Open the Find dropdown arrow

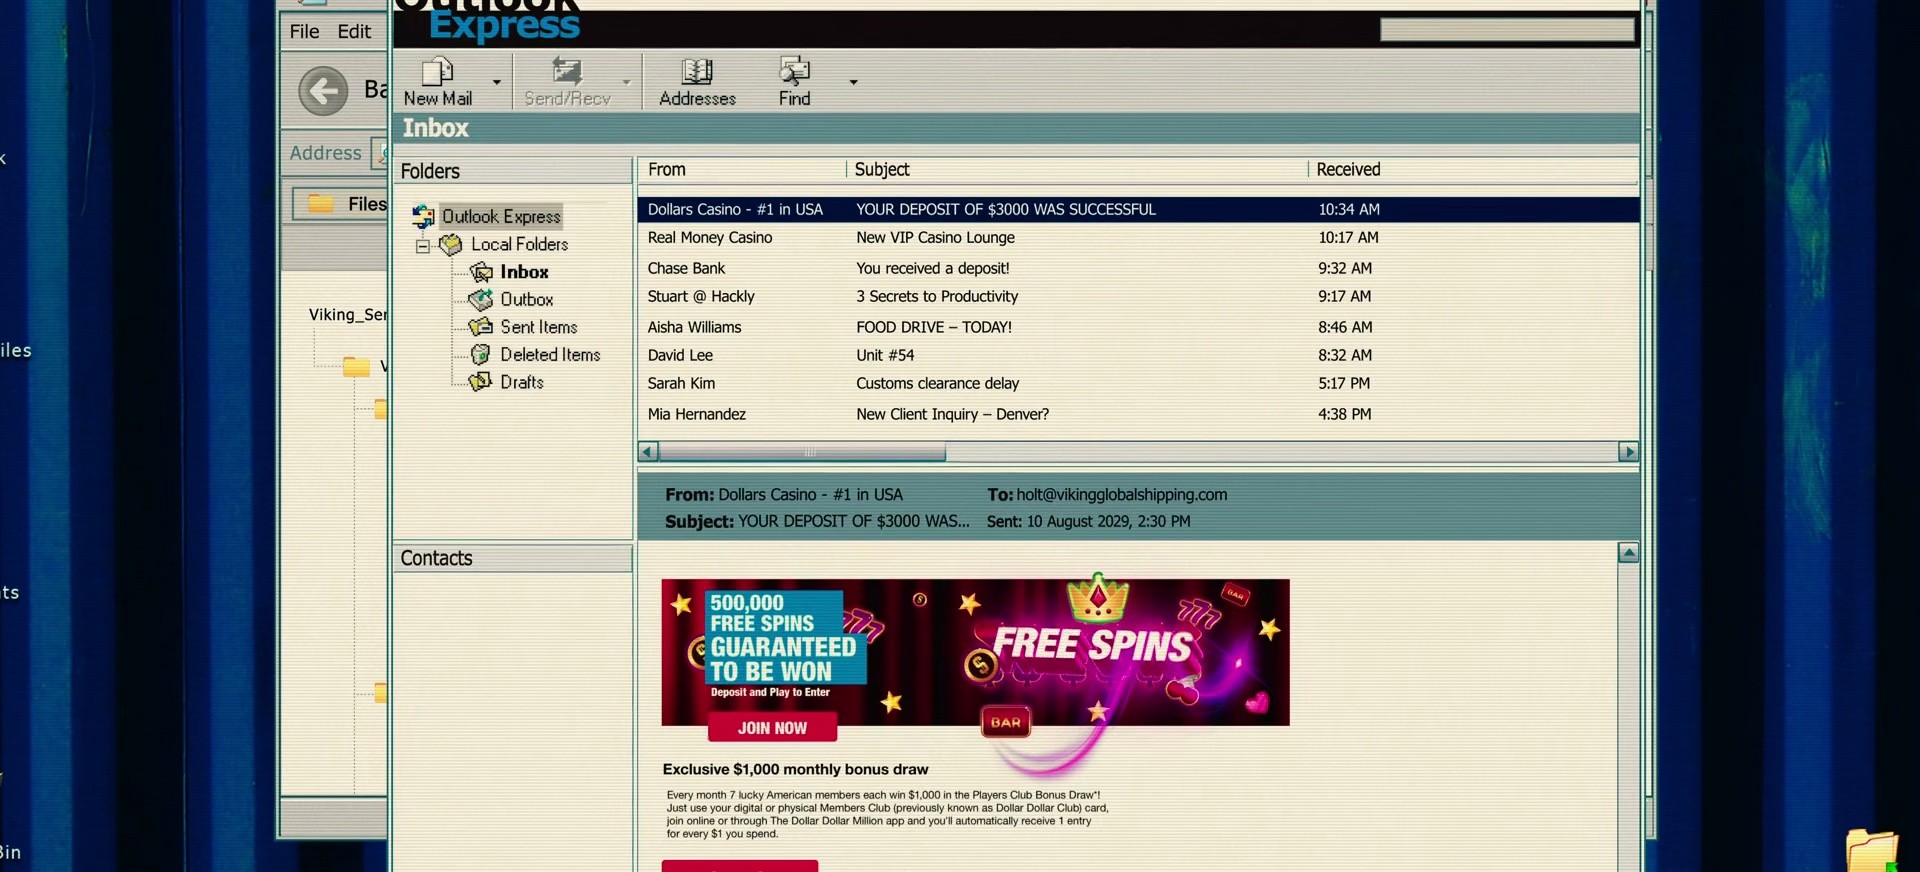(853, 82)
